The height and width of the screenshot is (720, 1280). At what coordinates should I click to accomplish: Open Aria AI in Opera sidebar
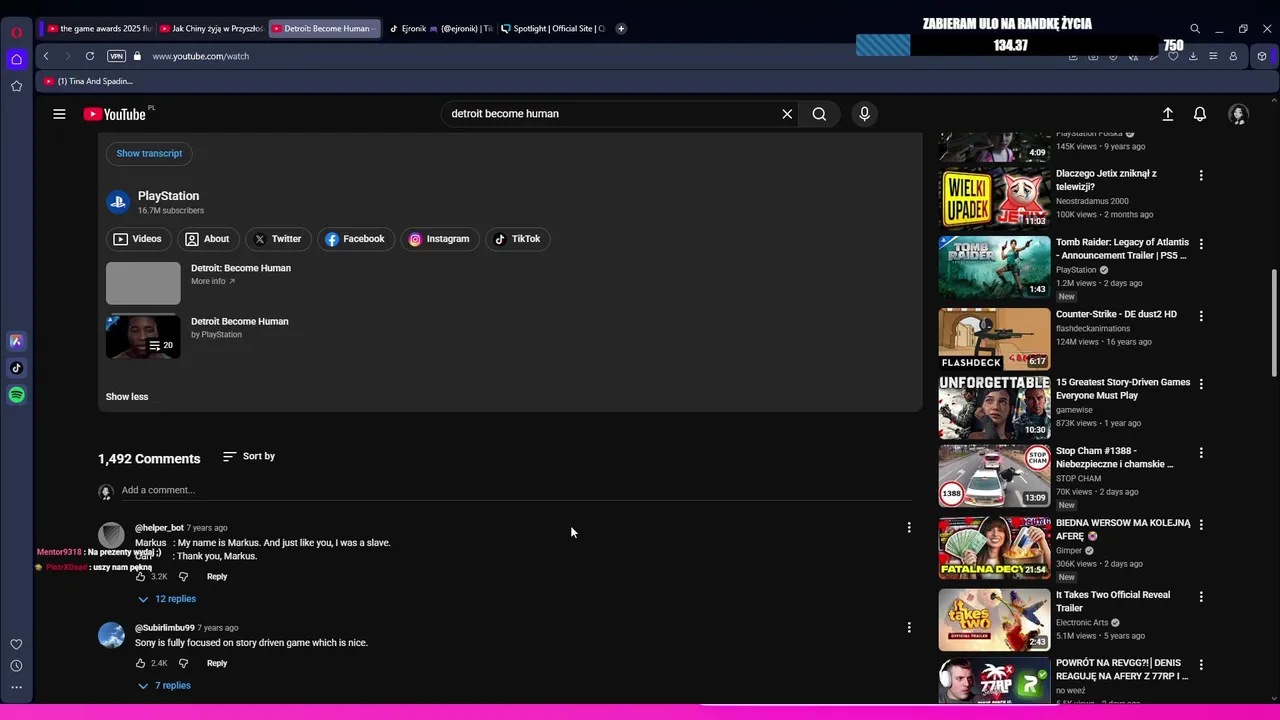point(16,341)
